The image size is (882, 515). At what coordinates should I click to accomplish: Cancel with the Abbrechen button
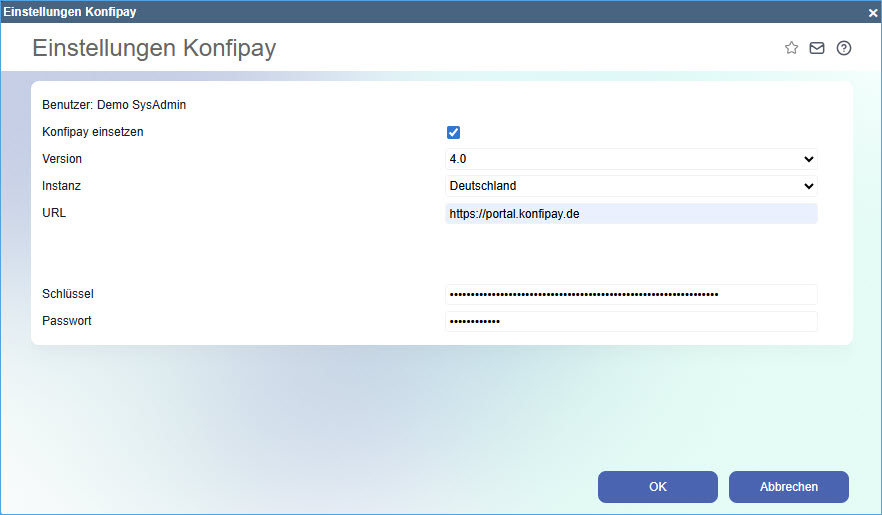click(789, 487)
